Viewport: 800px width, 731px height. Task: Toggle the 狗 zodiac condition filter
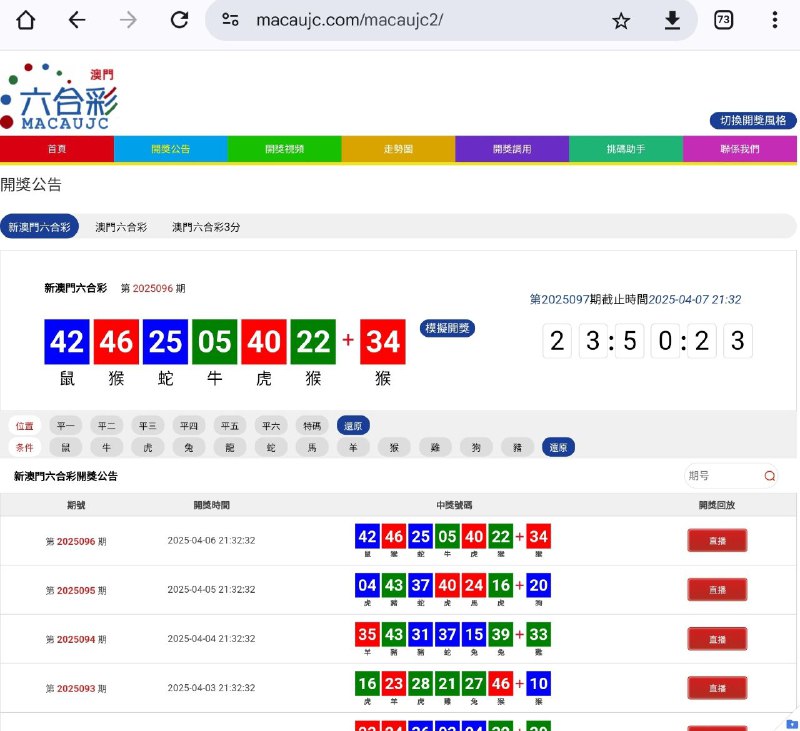click(476, 447)
